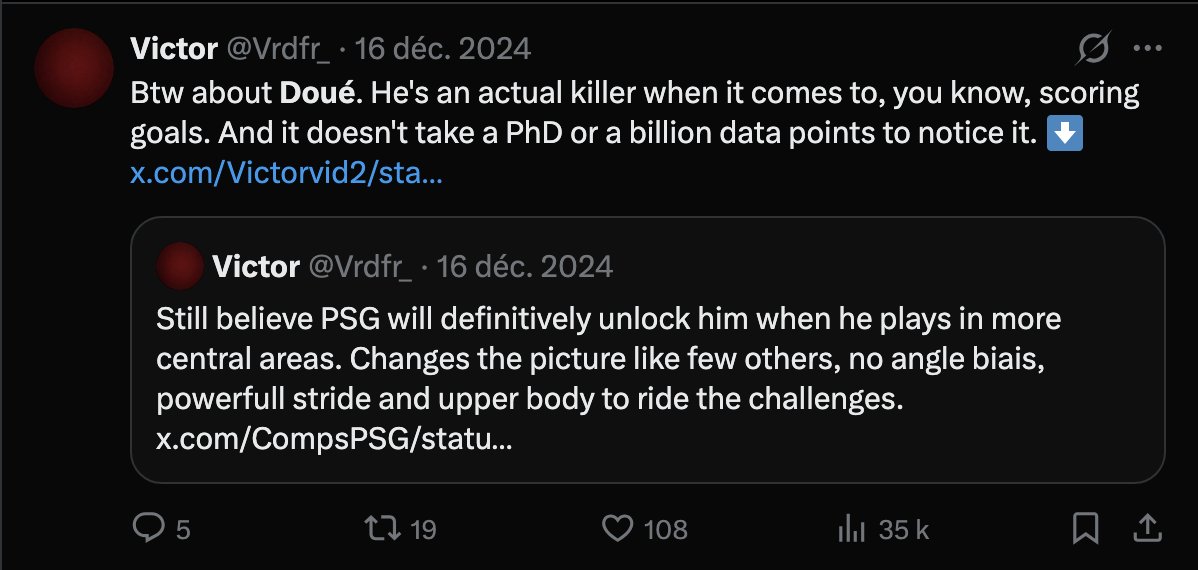This screenshot has width=1198, height=570.
Task: Open the quoted post's small avatar
Action: [x=180, y=266]
